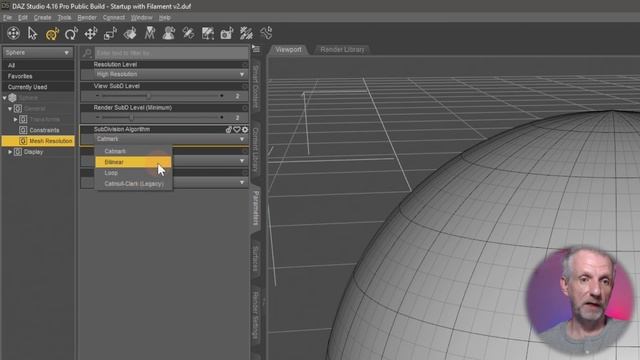Click the Sphere object cube icon
The height and width of the screenshot is (360, 640).
[13, 98]
